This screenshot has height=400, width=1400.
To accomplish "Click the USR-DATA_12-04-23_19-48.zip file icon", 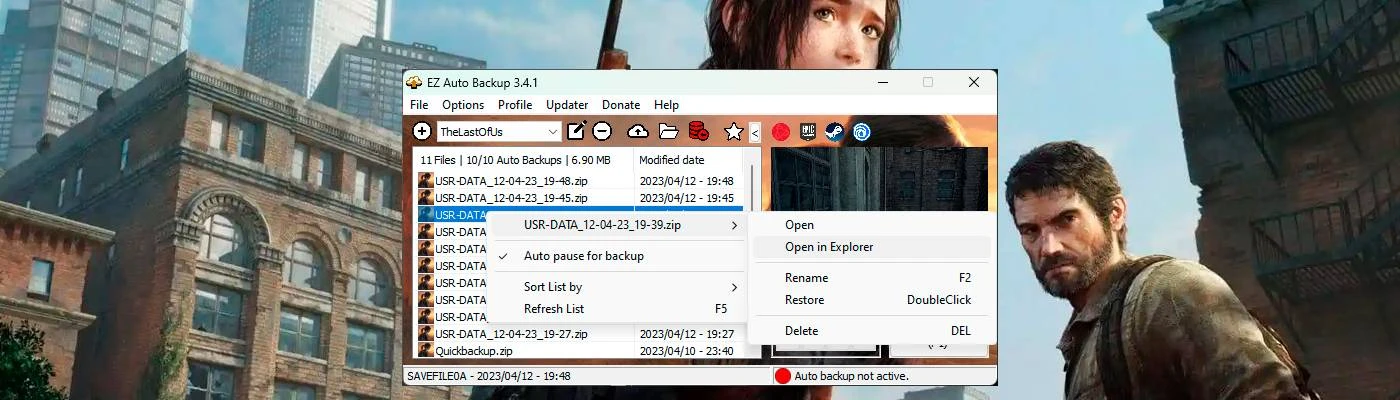I will pyautogui.click(x=426, y=181).
